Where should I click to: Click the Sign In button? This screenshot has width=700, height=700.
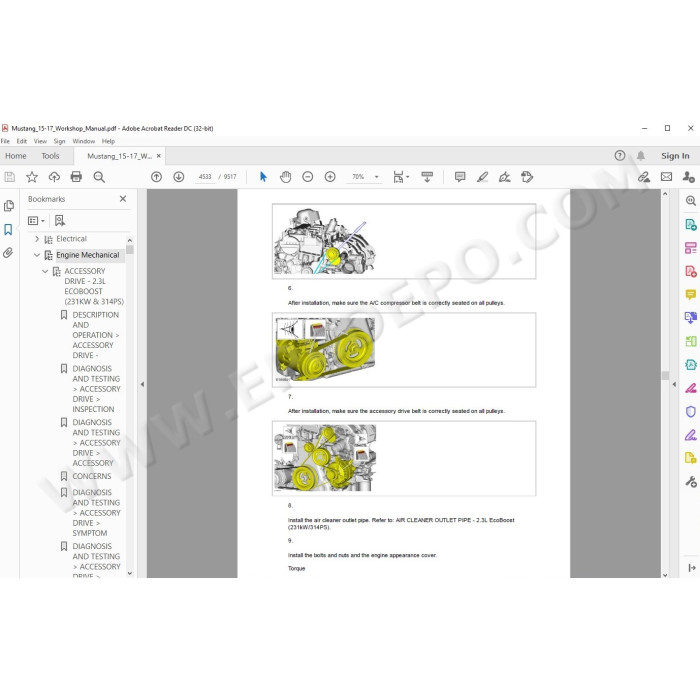coord(675,156)
